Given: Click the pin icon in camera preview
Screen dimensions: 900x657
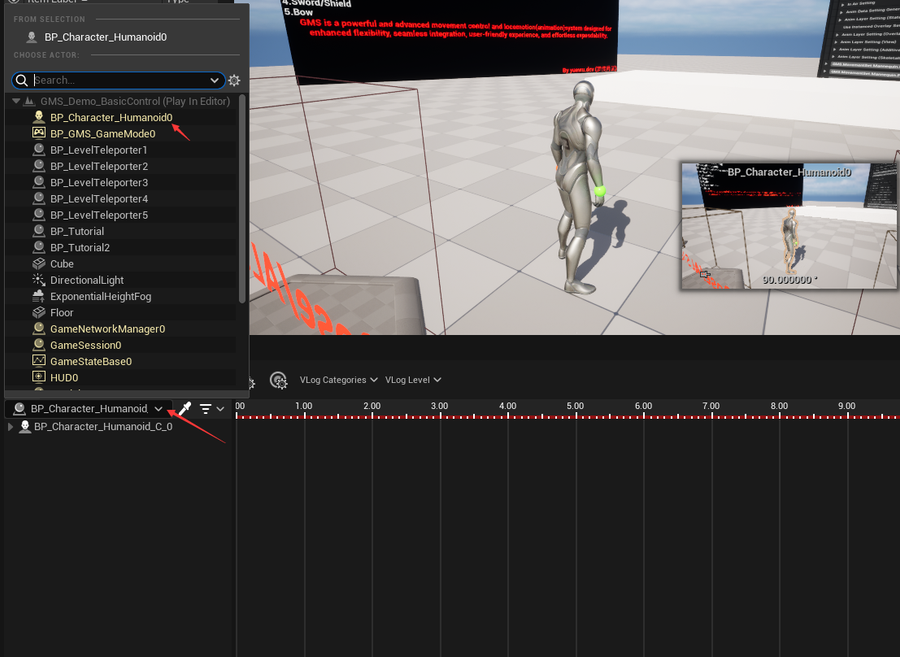Looking at the screenshot, I should tap(705, 274).
